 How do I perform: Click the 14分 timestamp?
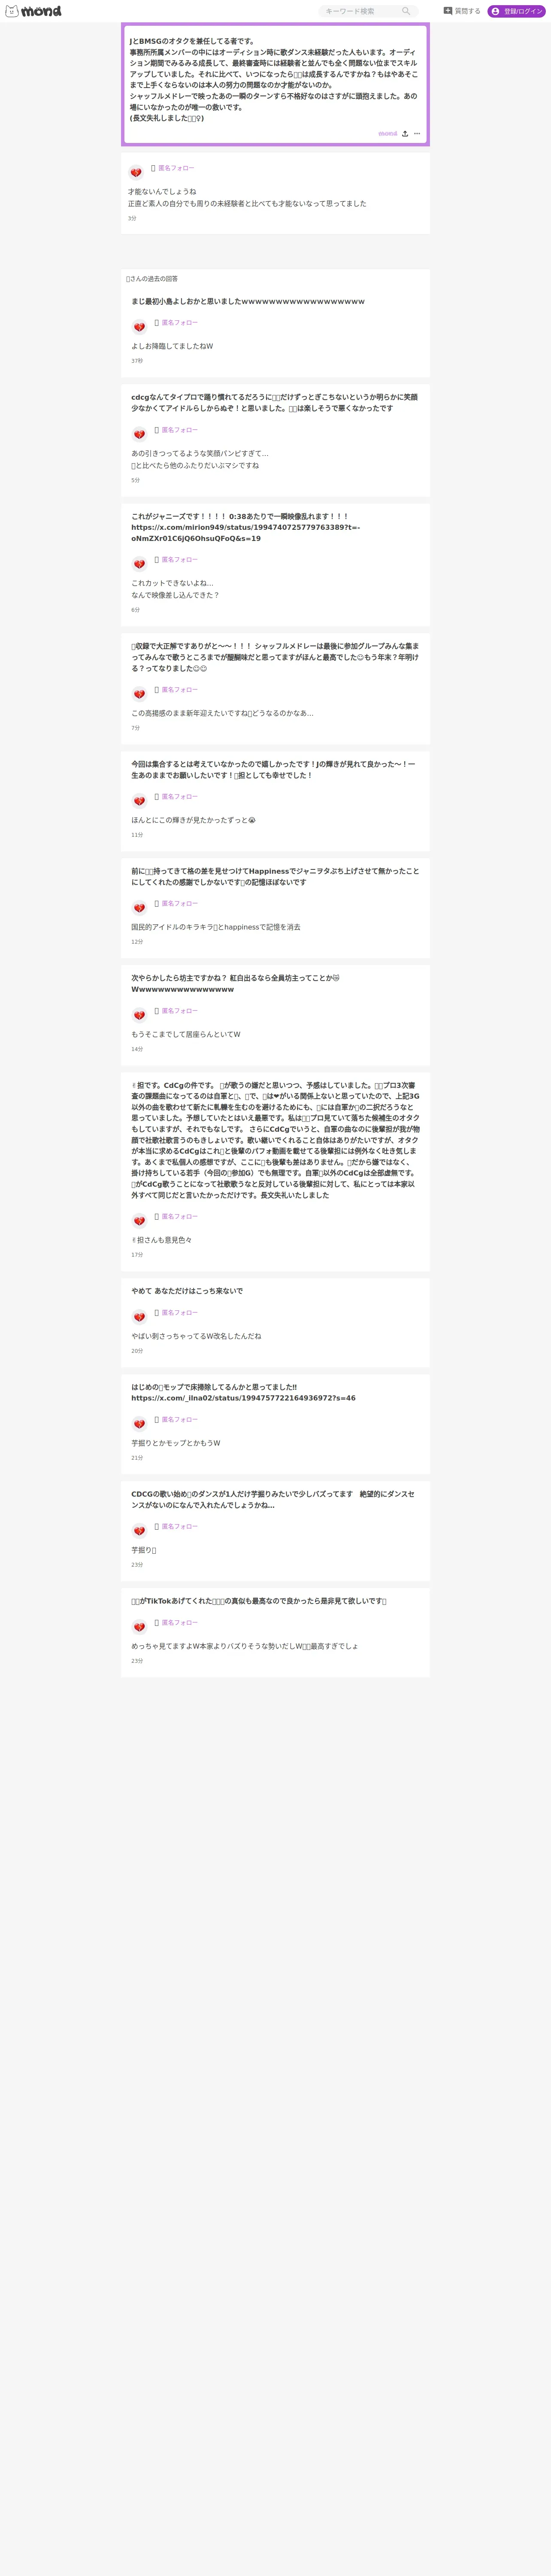pos(137,1049)
